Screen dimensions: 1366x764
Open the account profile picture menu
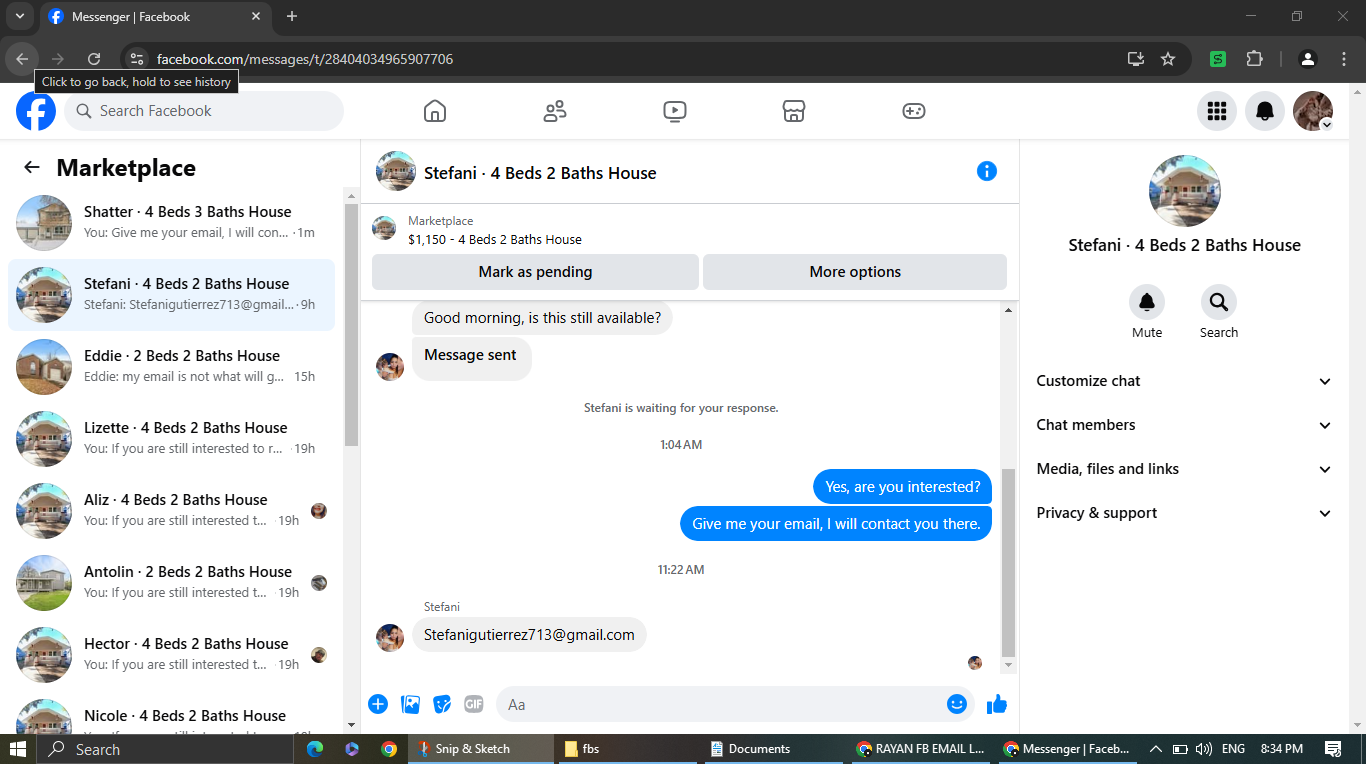tap(1313, 111)
